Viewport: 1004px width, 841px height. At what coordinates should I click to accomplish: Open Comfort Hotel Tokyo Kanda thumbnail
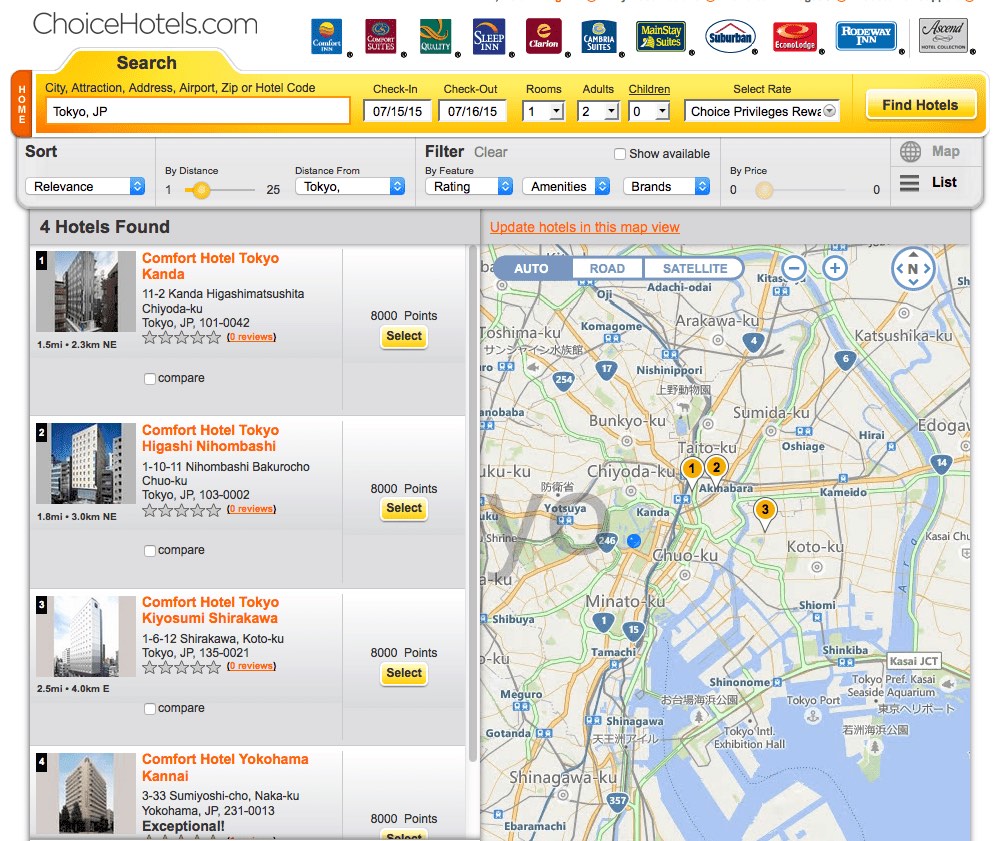pos(86,291)
